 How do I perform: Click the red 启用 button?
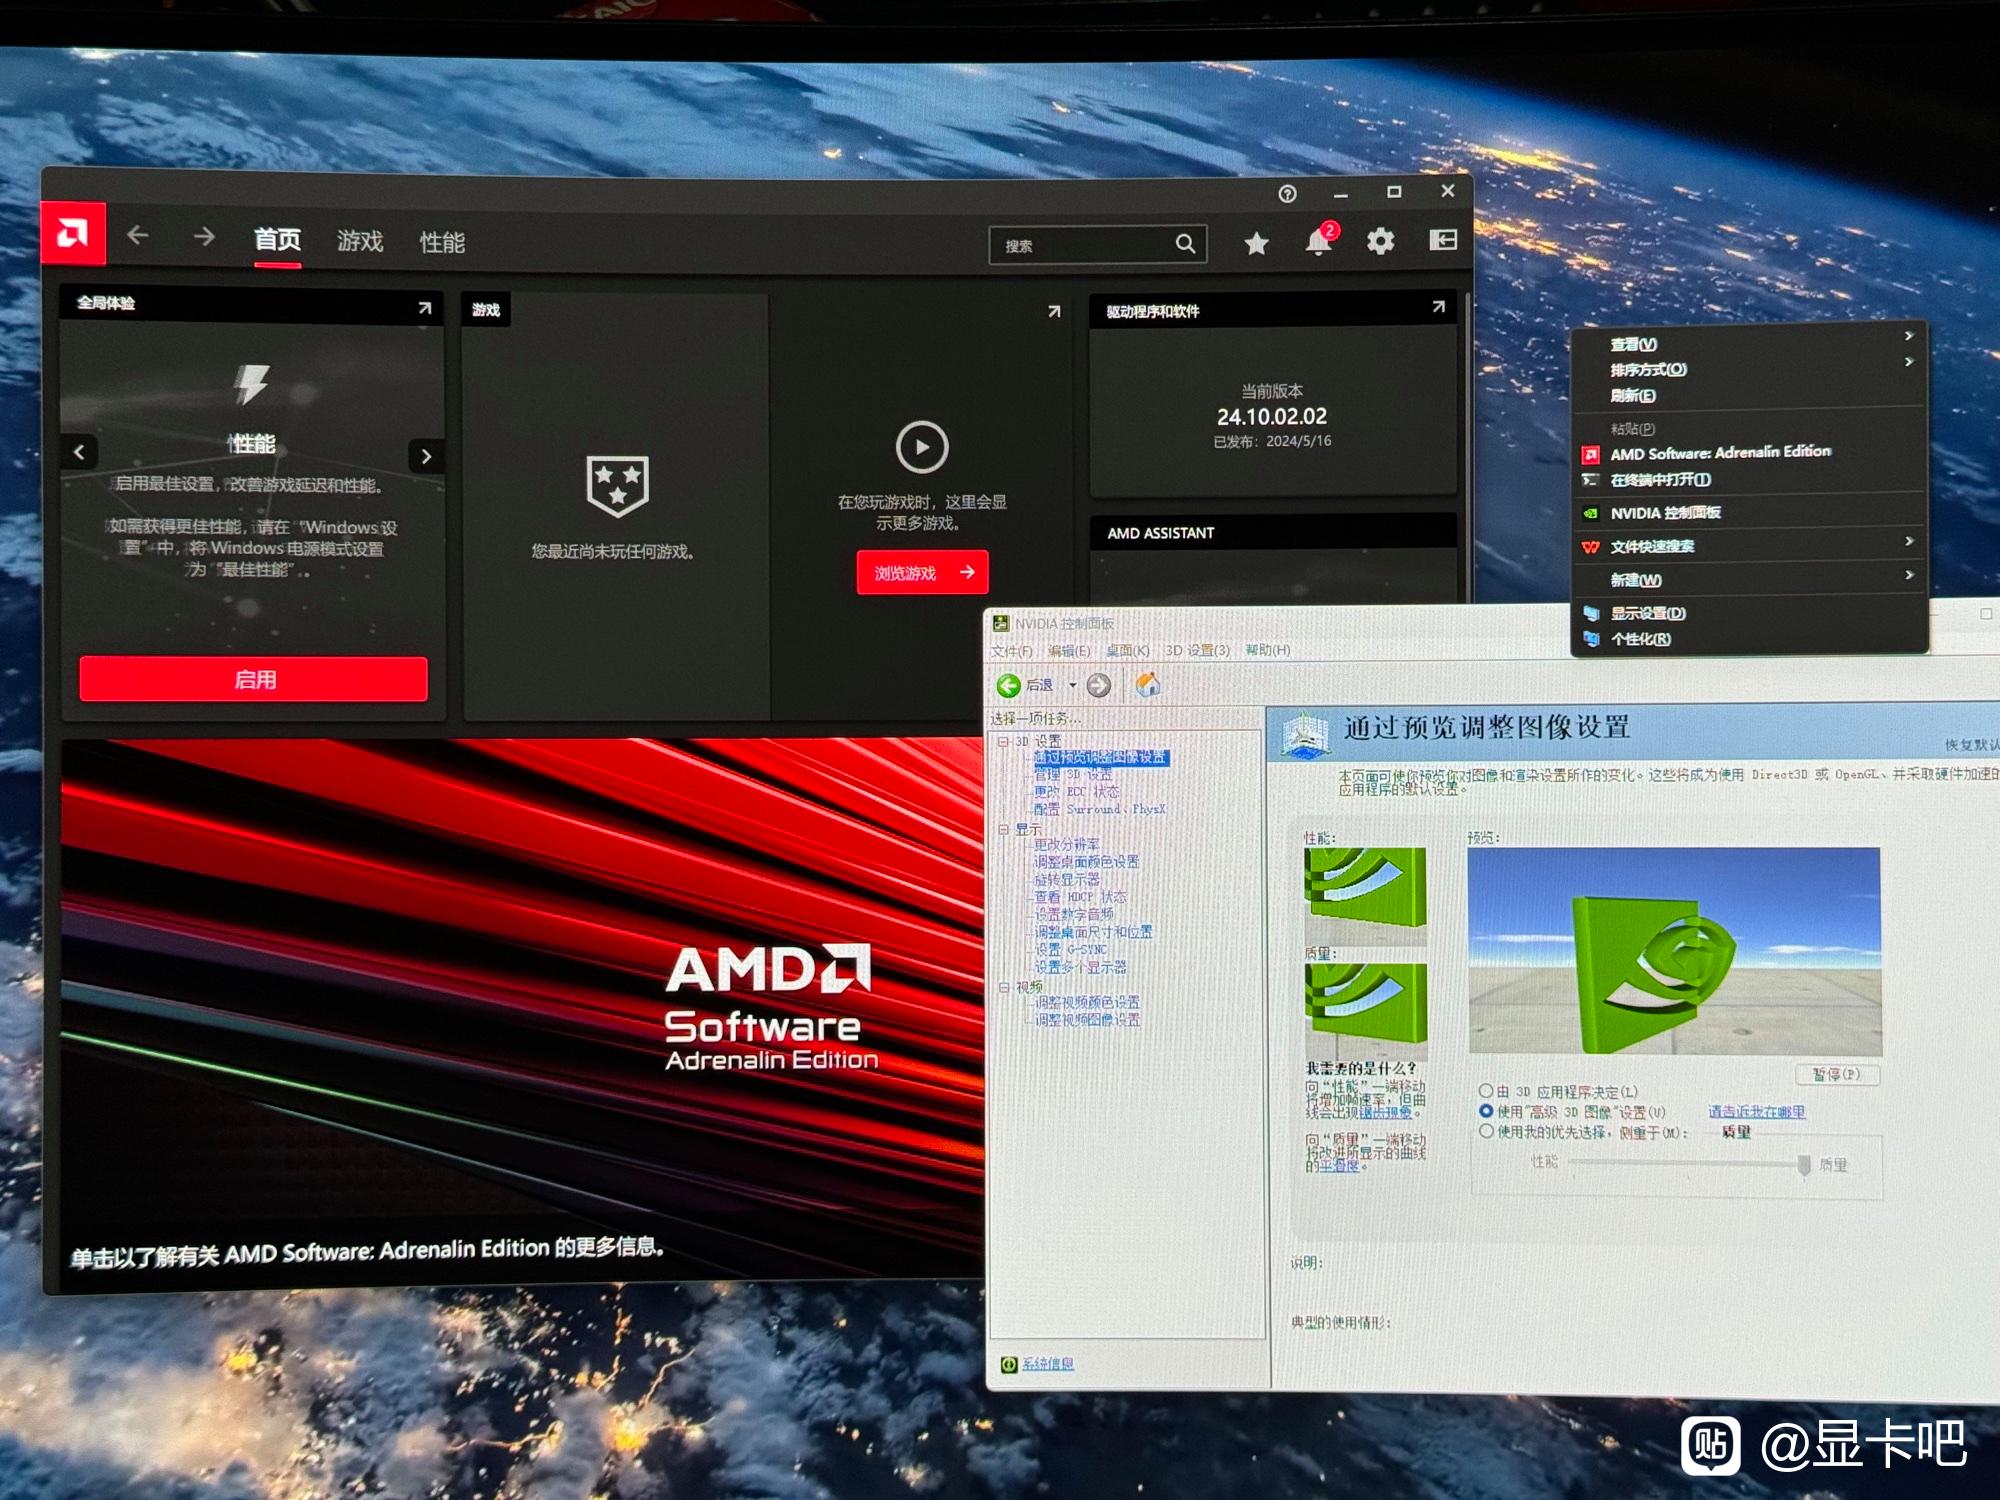click(x=254, y=679)
